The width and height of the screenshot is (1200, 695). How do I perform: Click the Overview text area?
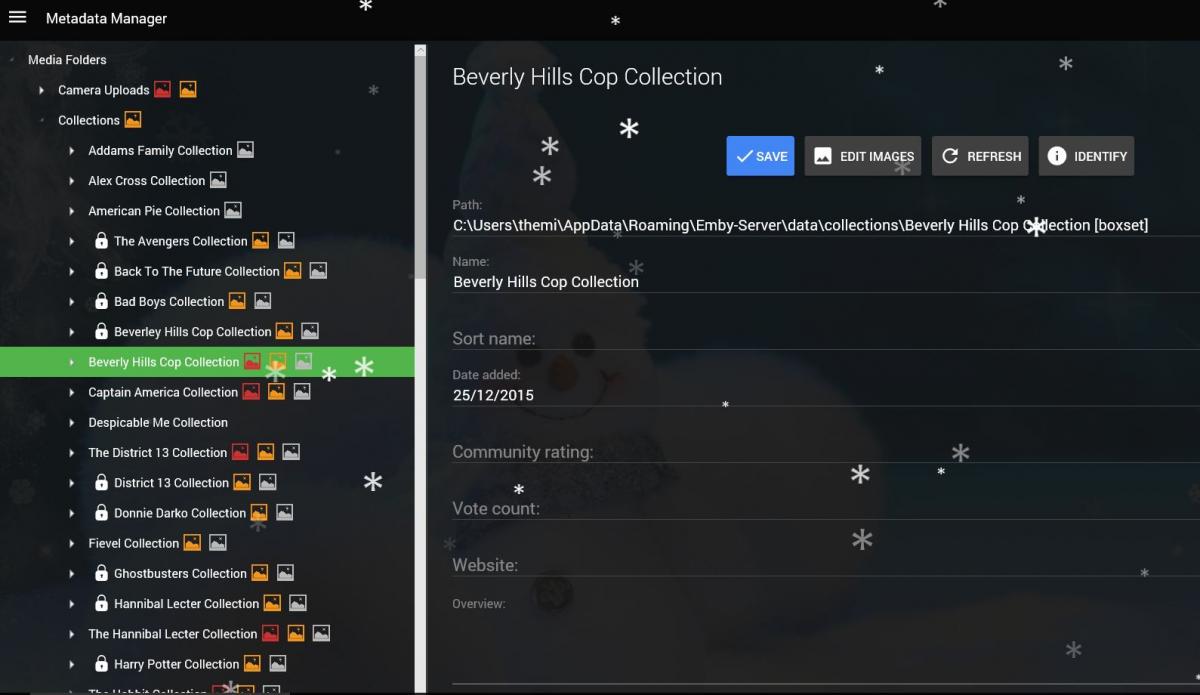(826, 648)
